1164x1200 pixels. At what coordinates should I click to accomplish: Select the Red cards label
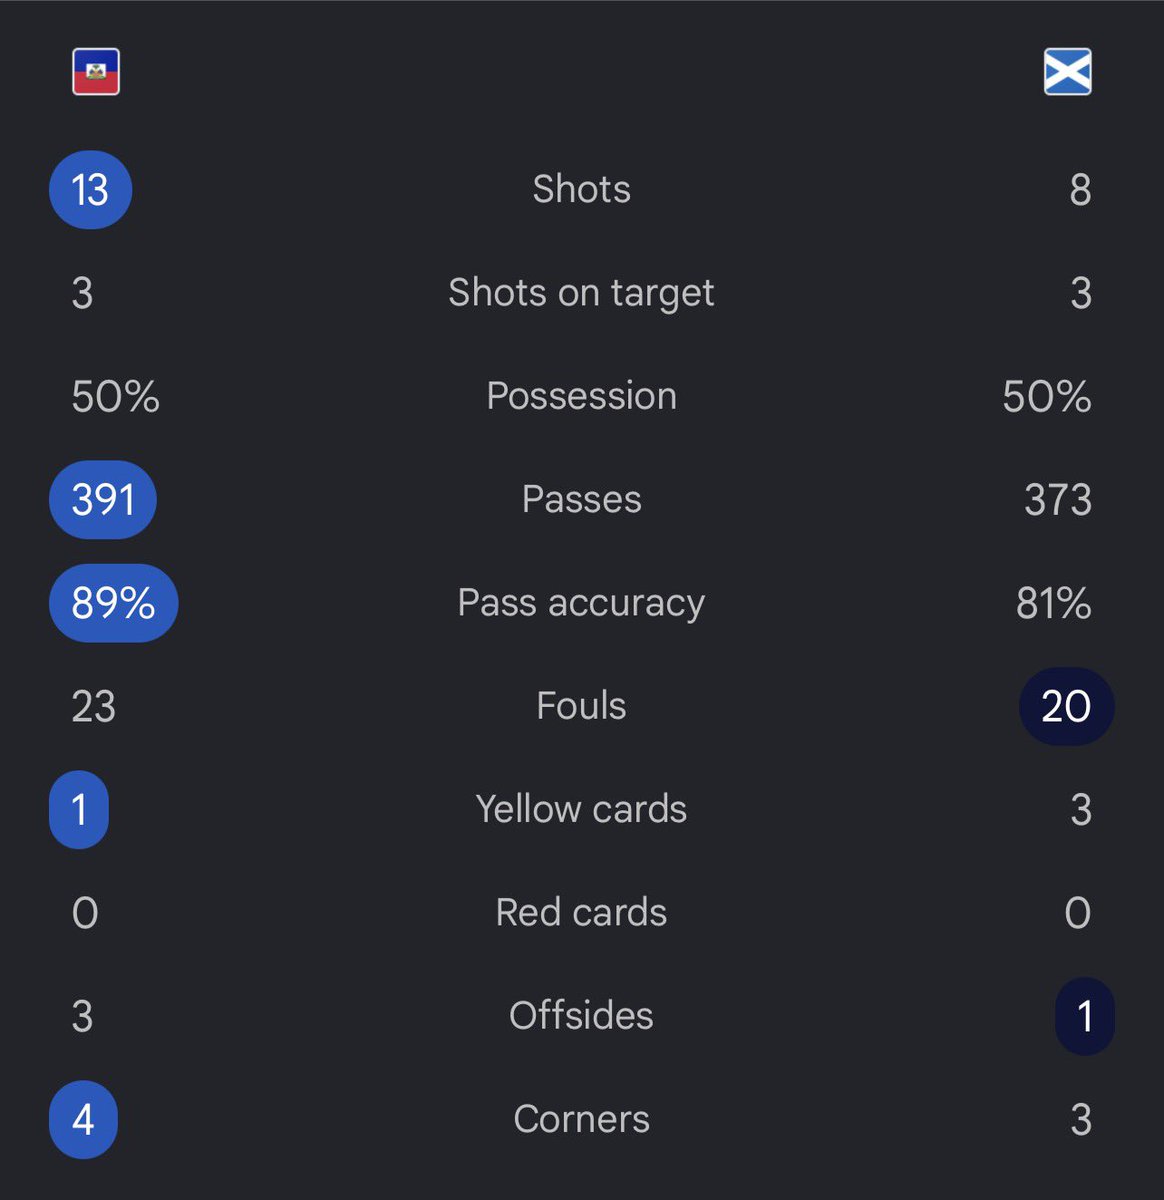tap(581, 912)
